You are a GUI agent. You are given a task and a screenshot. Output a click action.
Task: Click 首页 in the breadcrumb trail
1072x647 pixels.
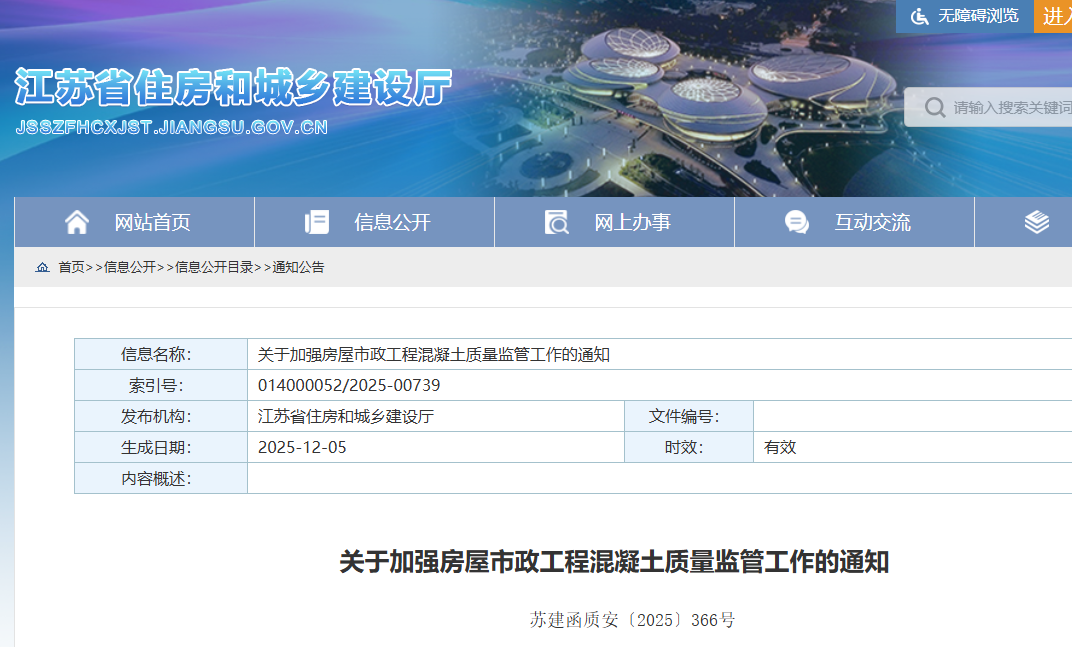[71, 268]
